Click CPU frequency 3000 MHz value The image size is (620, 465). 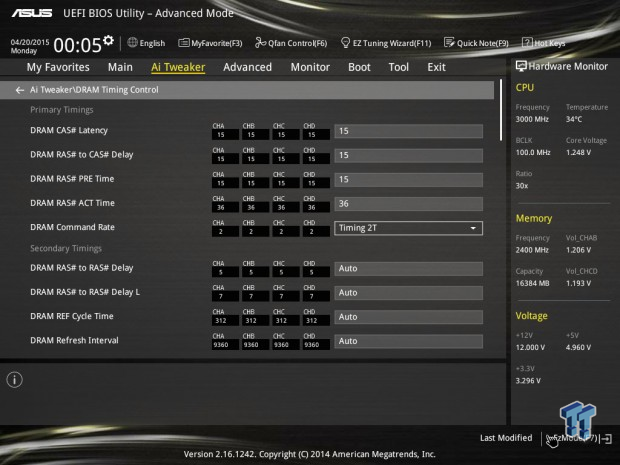(x=532, y=119)
